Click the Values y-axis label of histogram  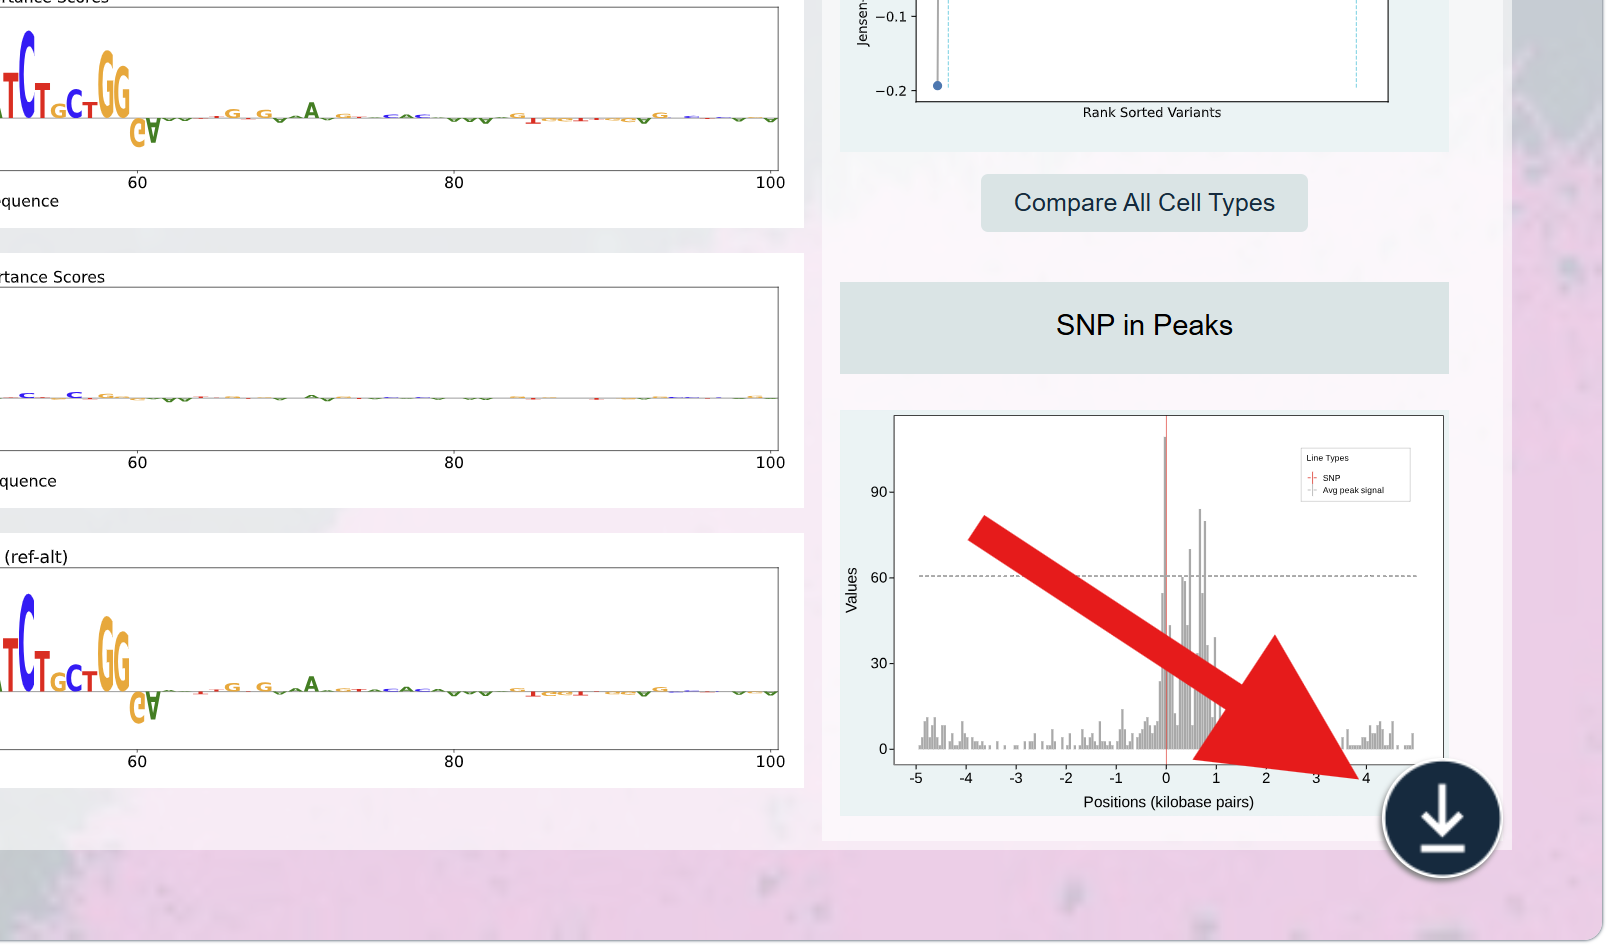(852, 590)
